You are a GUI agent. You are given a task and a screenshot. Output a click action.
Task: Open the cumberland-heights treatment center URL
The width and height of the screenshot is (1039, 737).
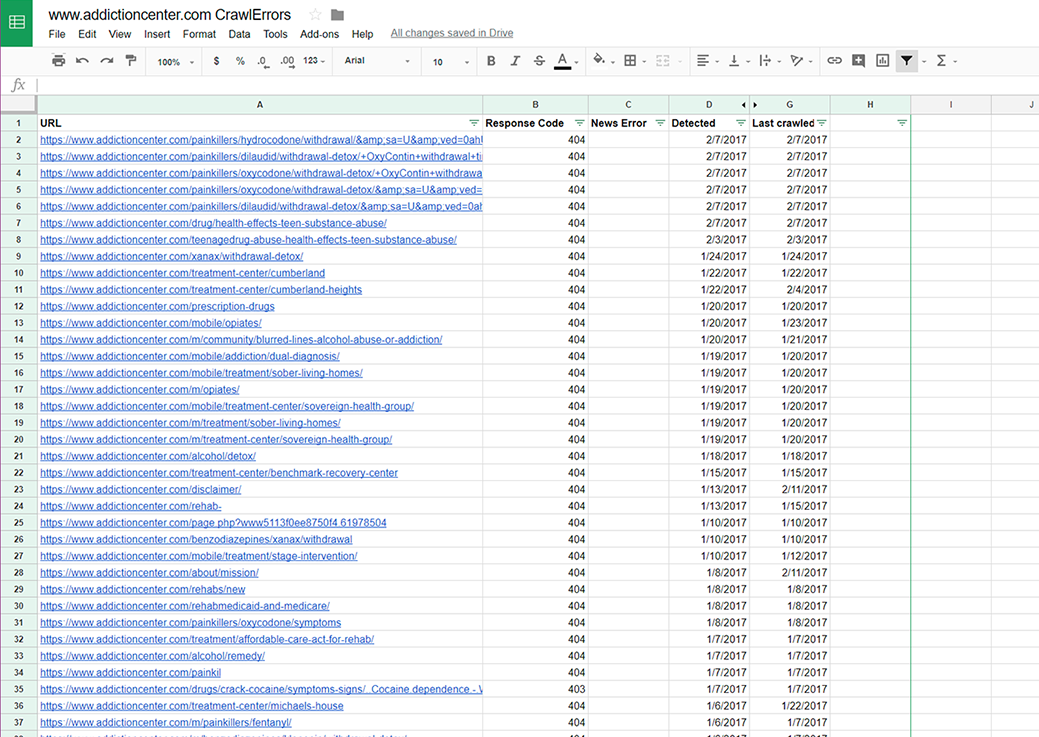[201, 290]
